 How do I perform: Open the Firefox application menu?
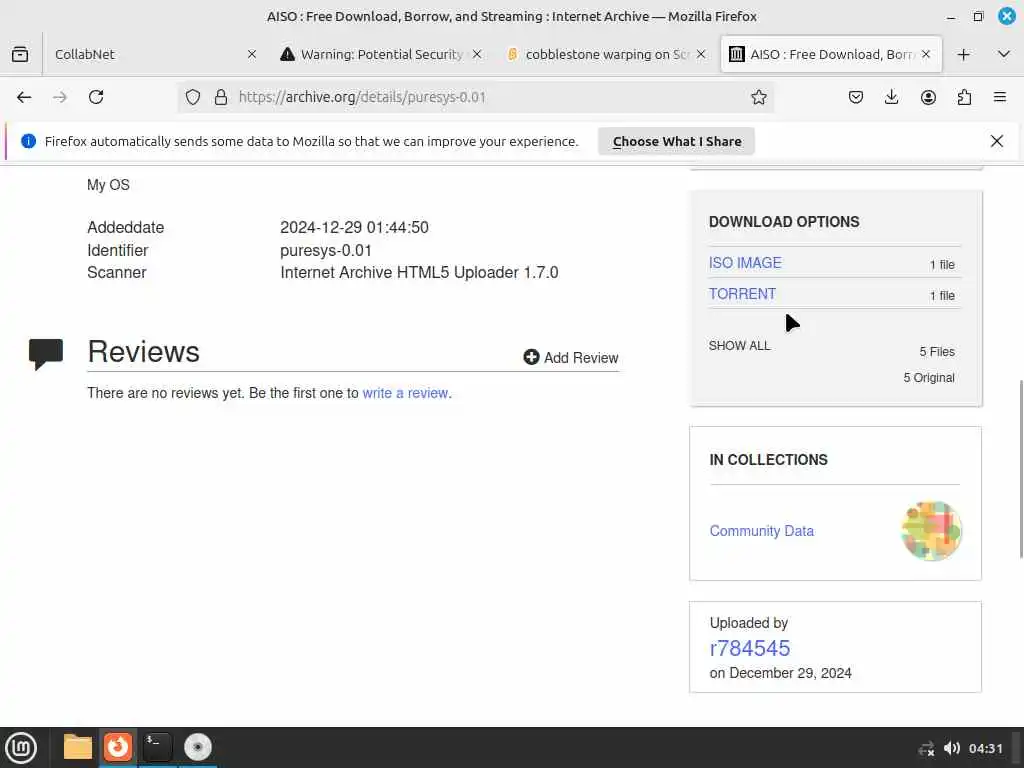[x=1000, y=97]
